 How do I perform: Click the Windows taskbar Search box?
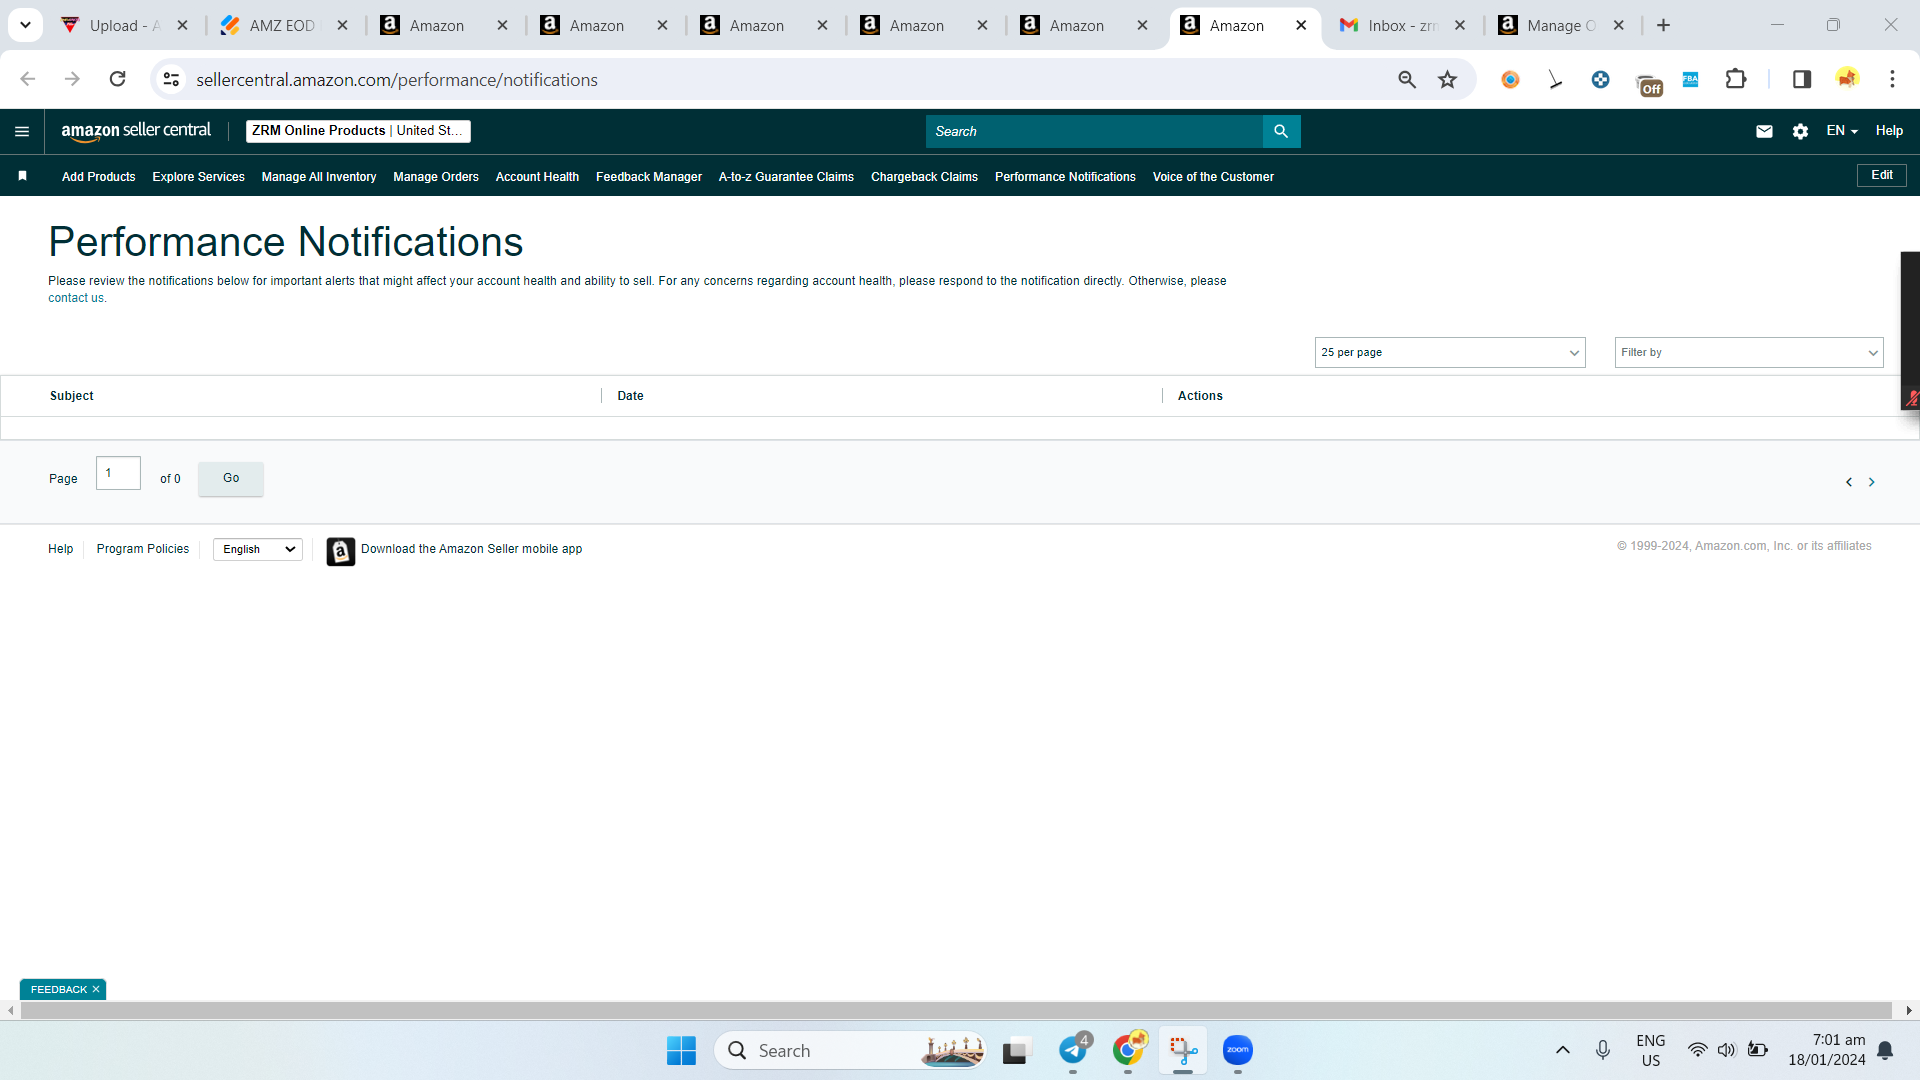850,1050
